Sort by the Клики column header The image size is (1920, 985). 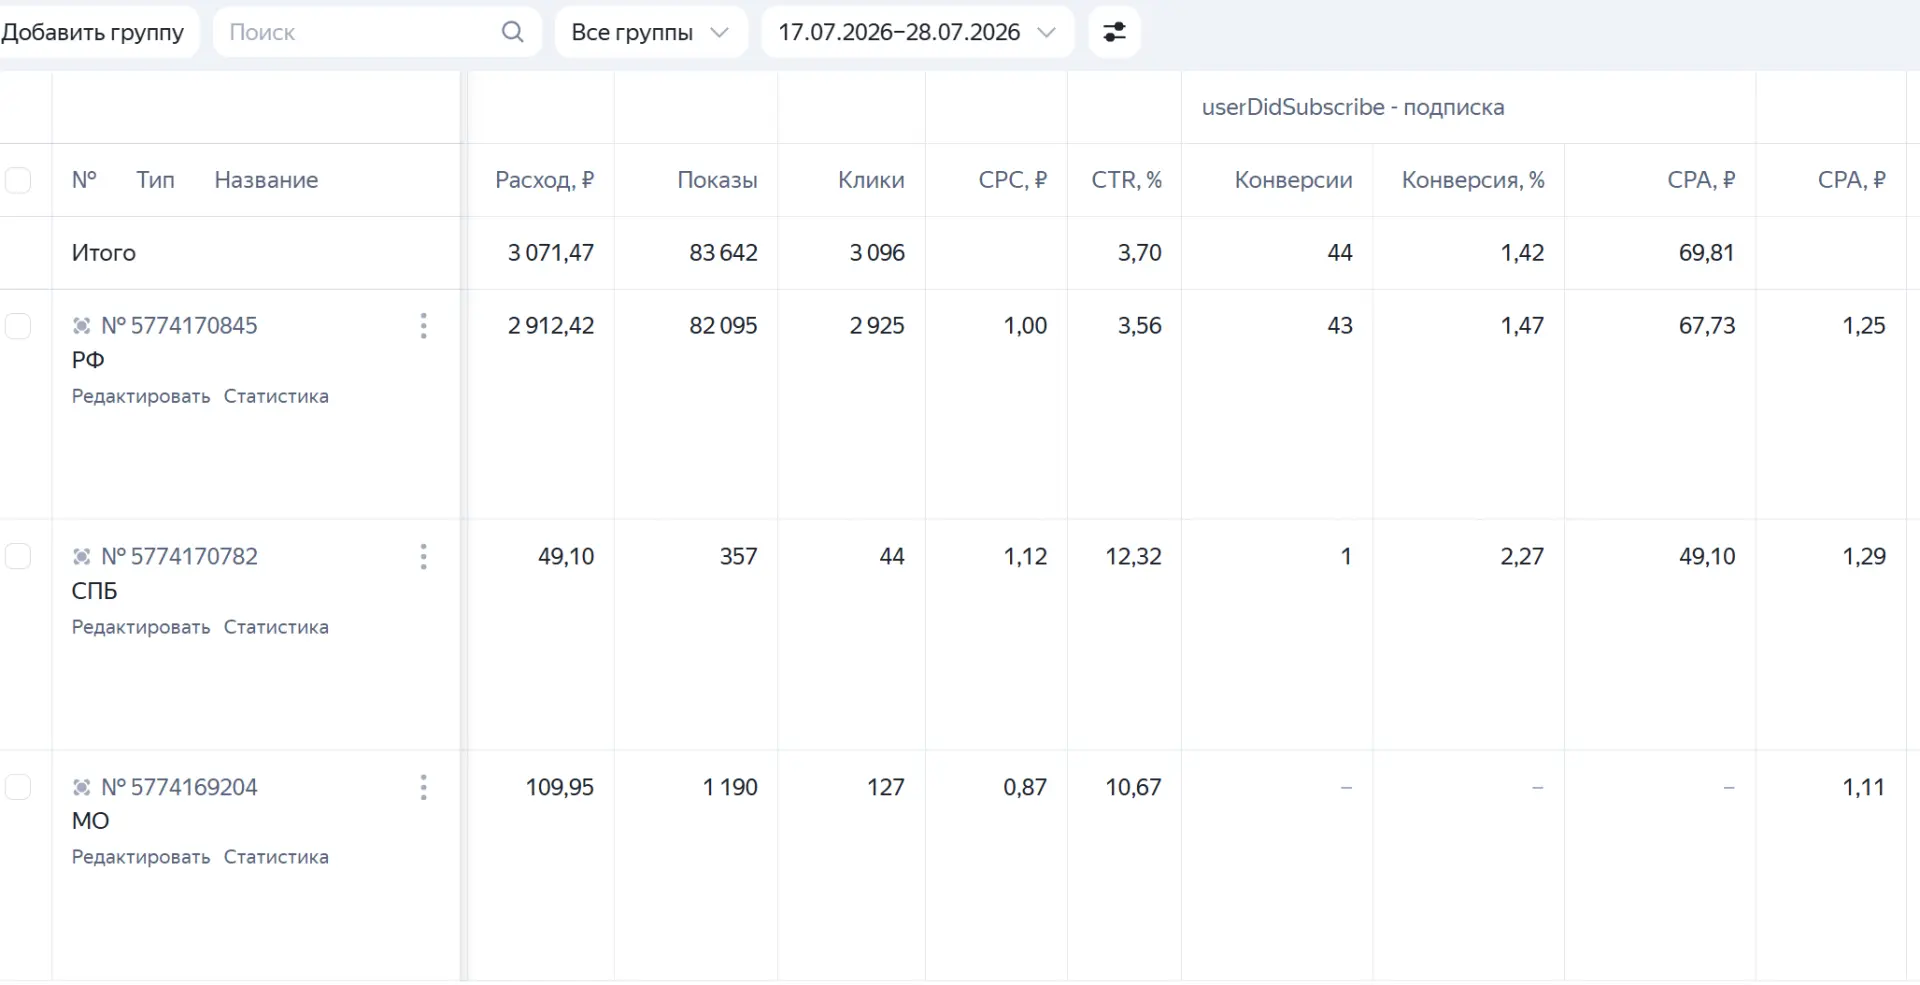coord(871,180)
